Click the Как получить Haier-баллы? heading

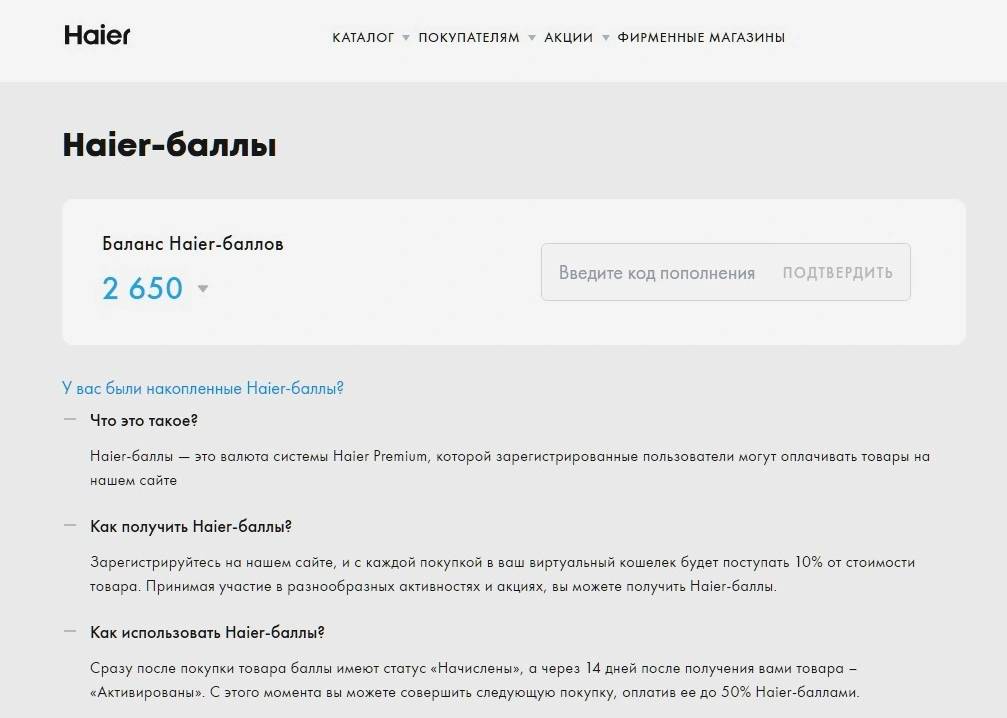[191, 527]
